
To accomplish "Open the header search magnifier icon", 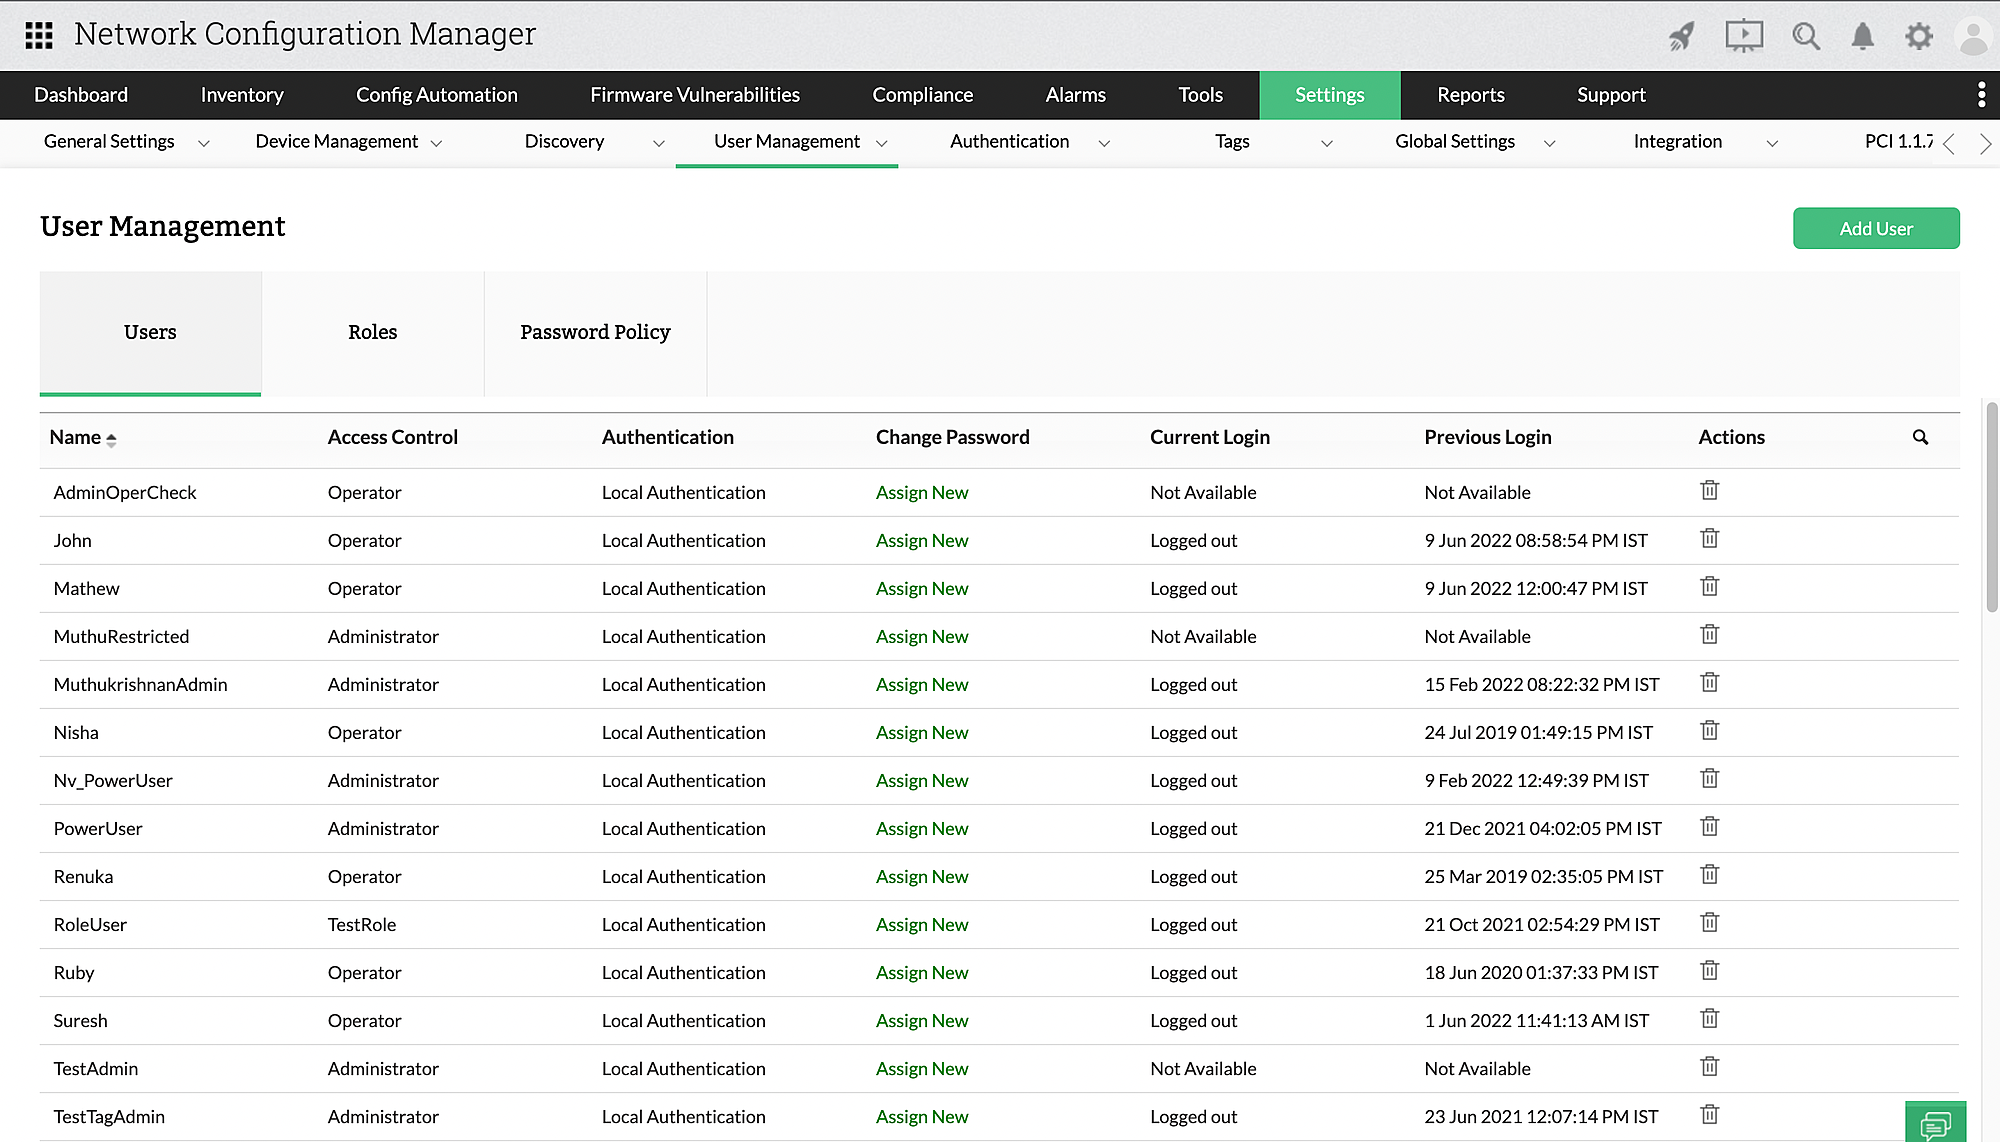I will coord(1805,36).
